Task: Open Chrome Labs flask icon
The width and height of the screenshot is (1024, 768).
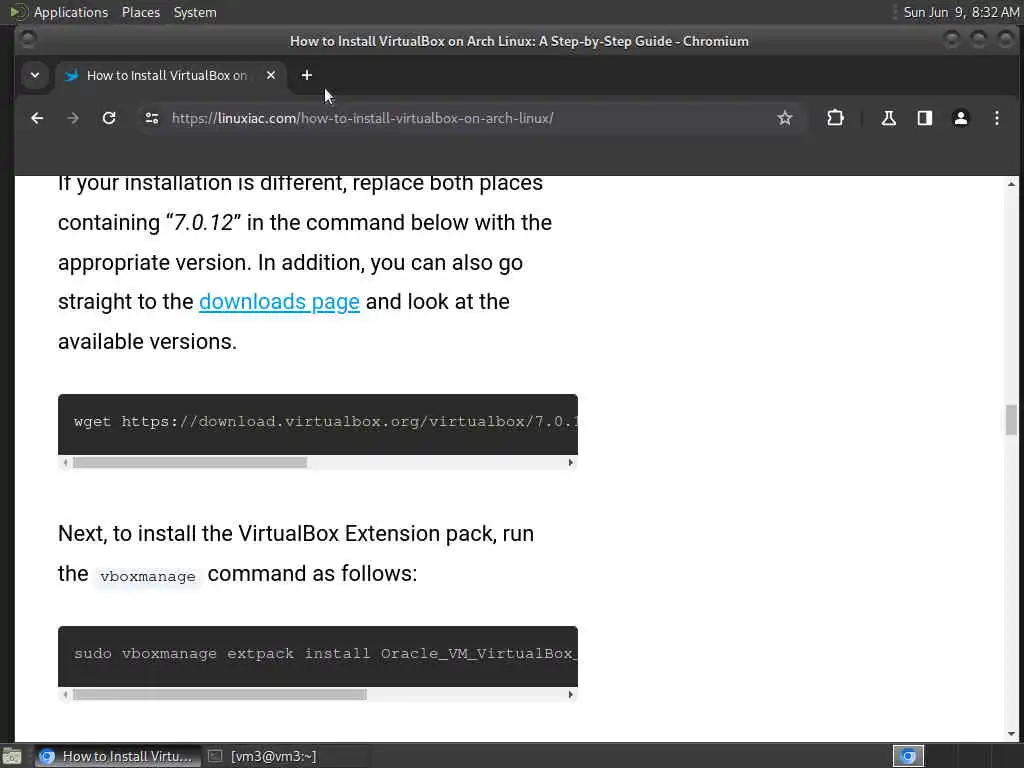Action: click(888, 118)
